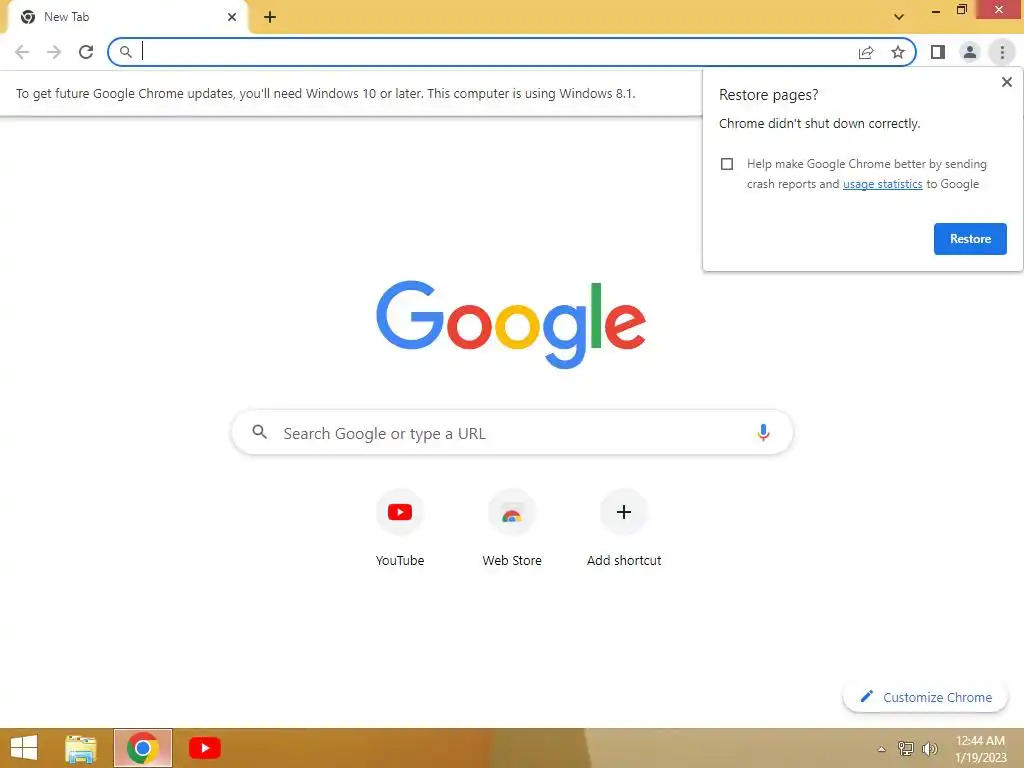Click the magnifier icon in Google search box
This screenshot has height=768, width=1024.
click(259, 432)
